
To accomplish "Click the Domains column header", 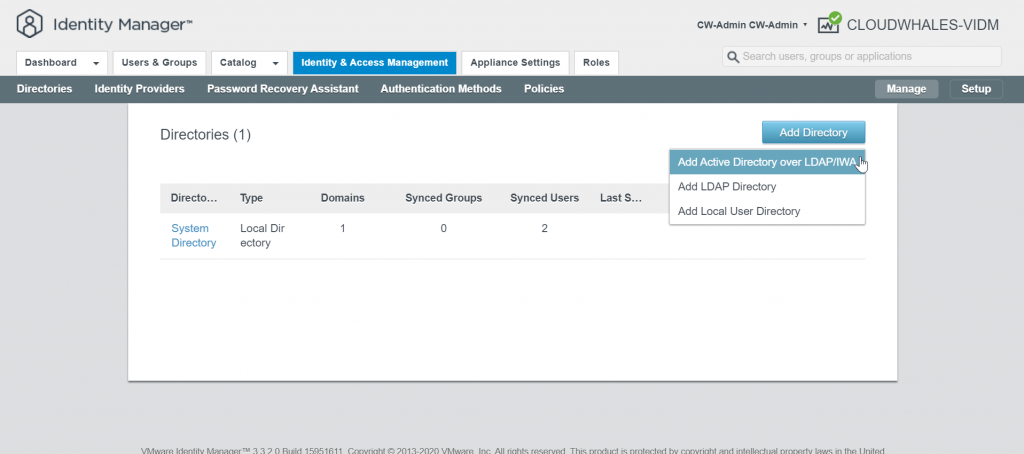I will coord(342,198).
